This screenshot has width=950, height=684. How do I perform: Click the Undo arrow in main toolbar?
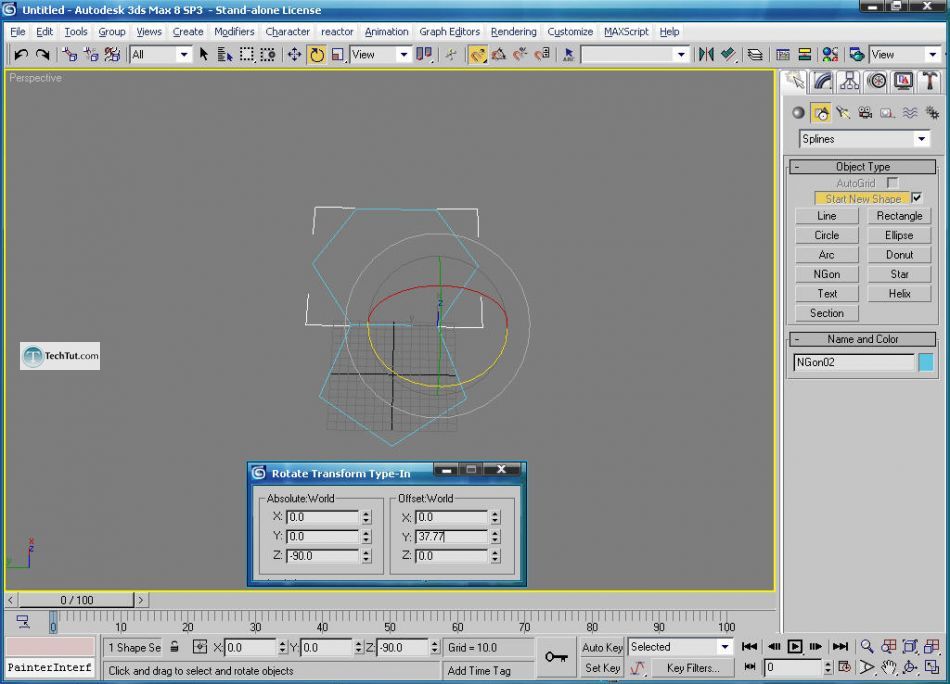[21, 55]
